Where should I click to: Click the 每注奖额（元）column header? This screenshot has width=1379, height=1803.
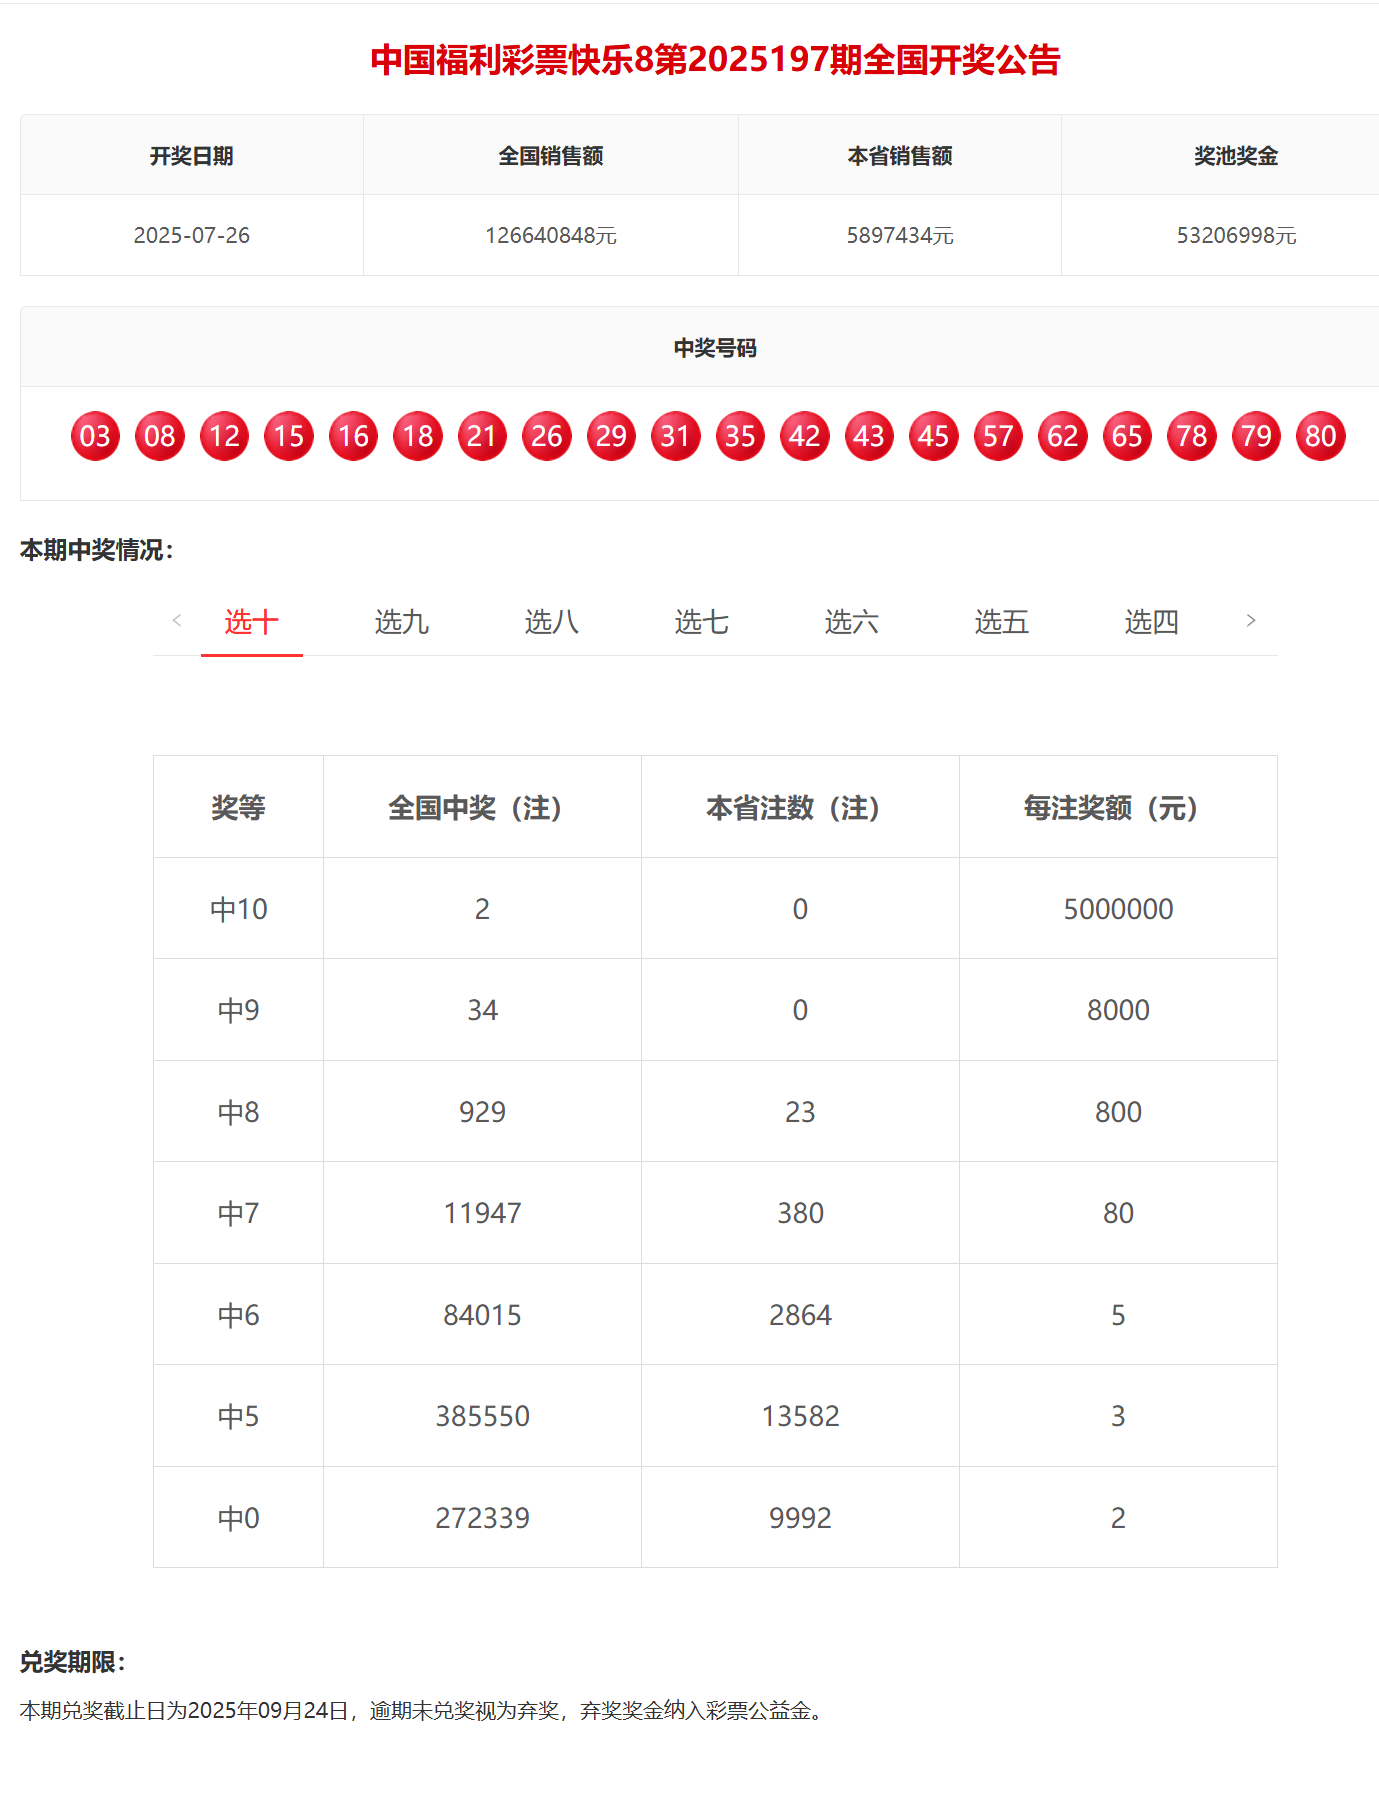1118,807
